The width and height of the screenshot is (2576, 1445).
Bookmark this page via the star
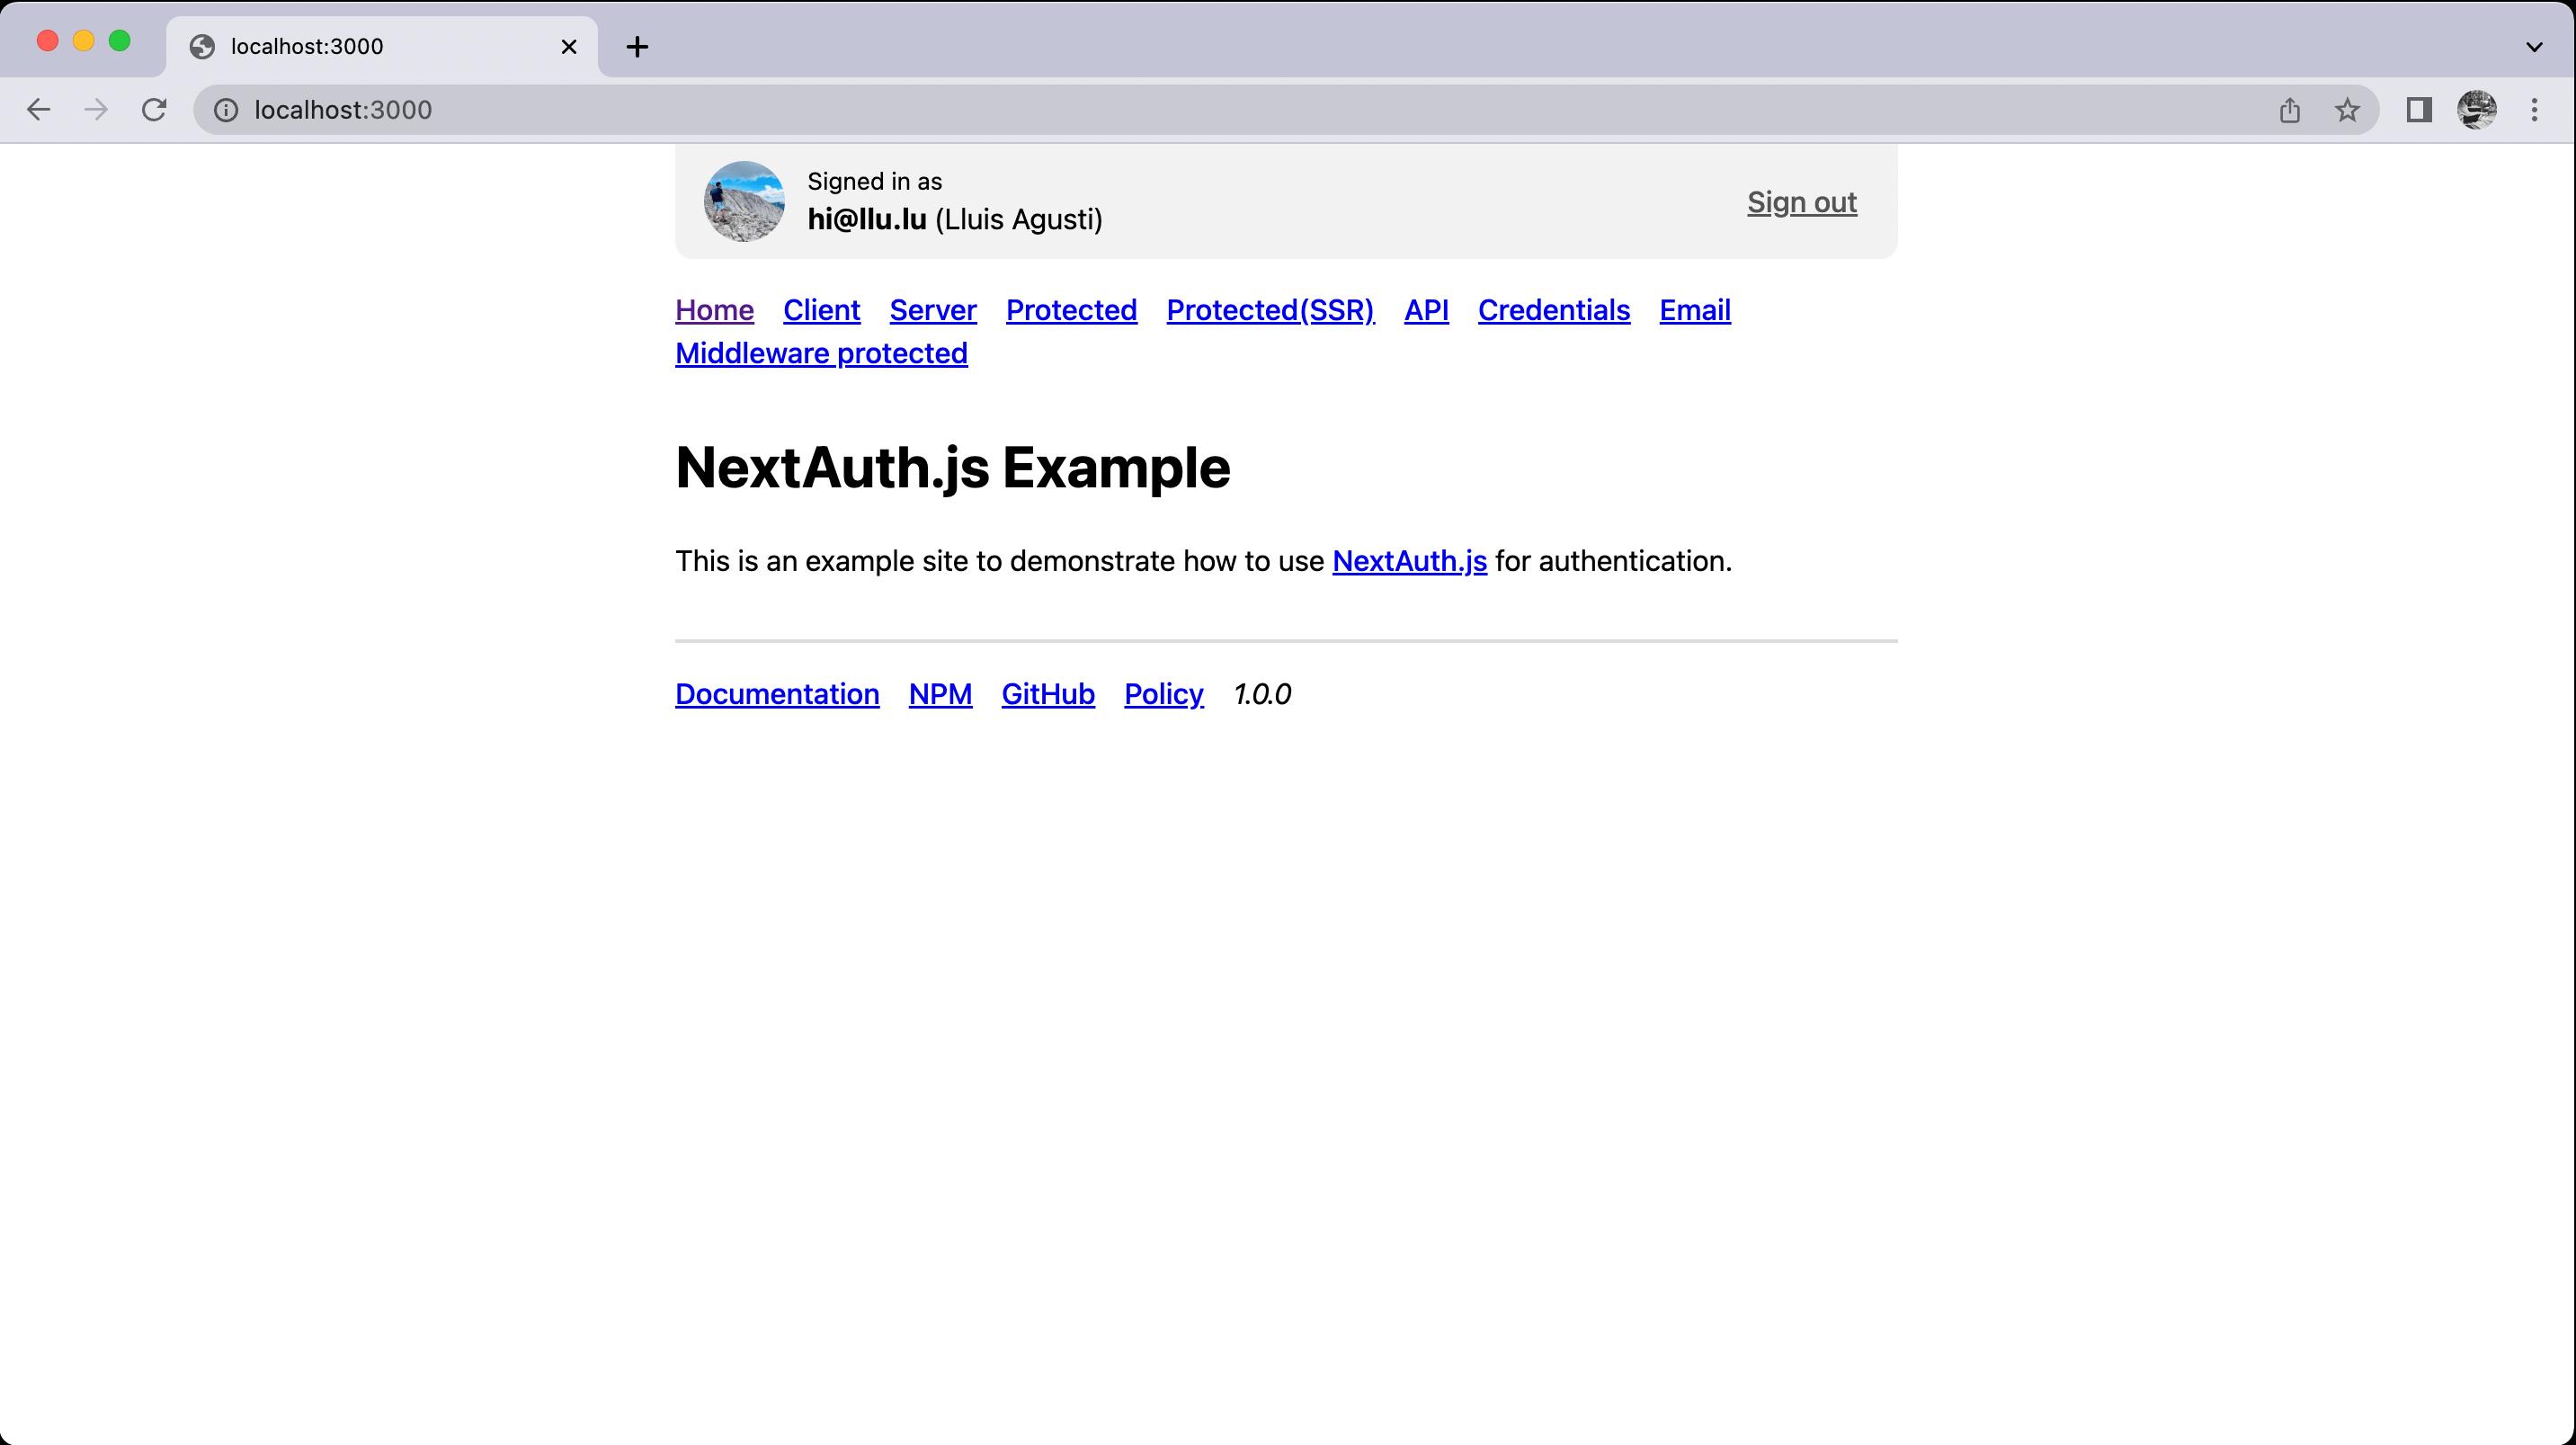click(x=2345, y=110)
